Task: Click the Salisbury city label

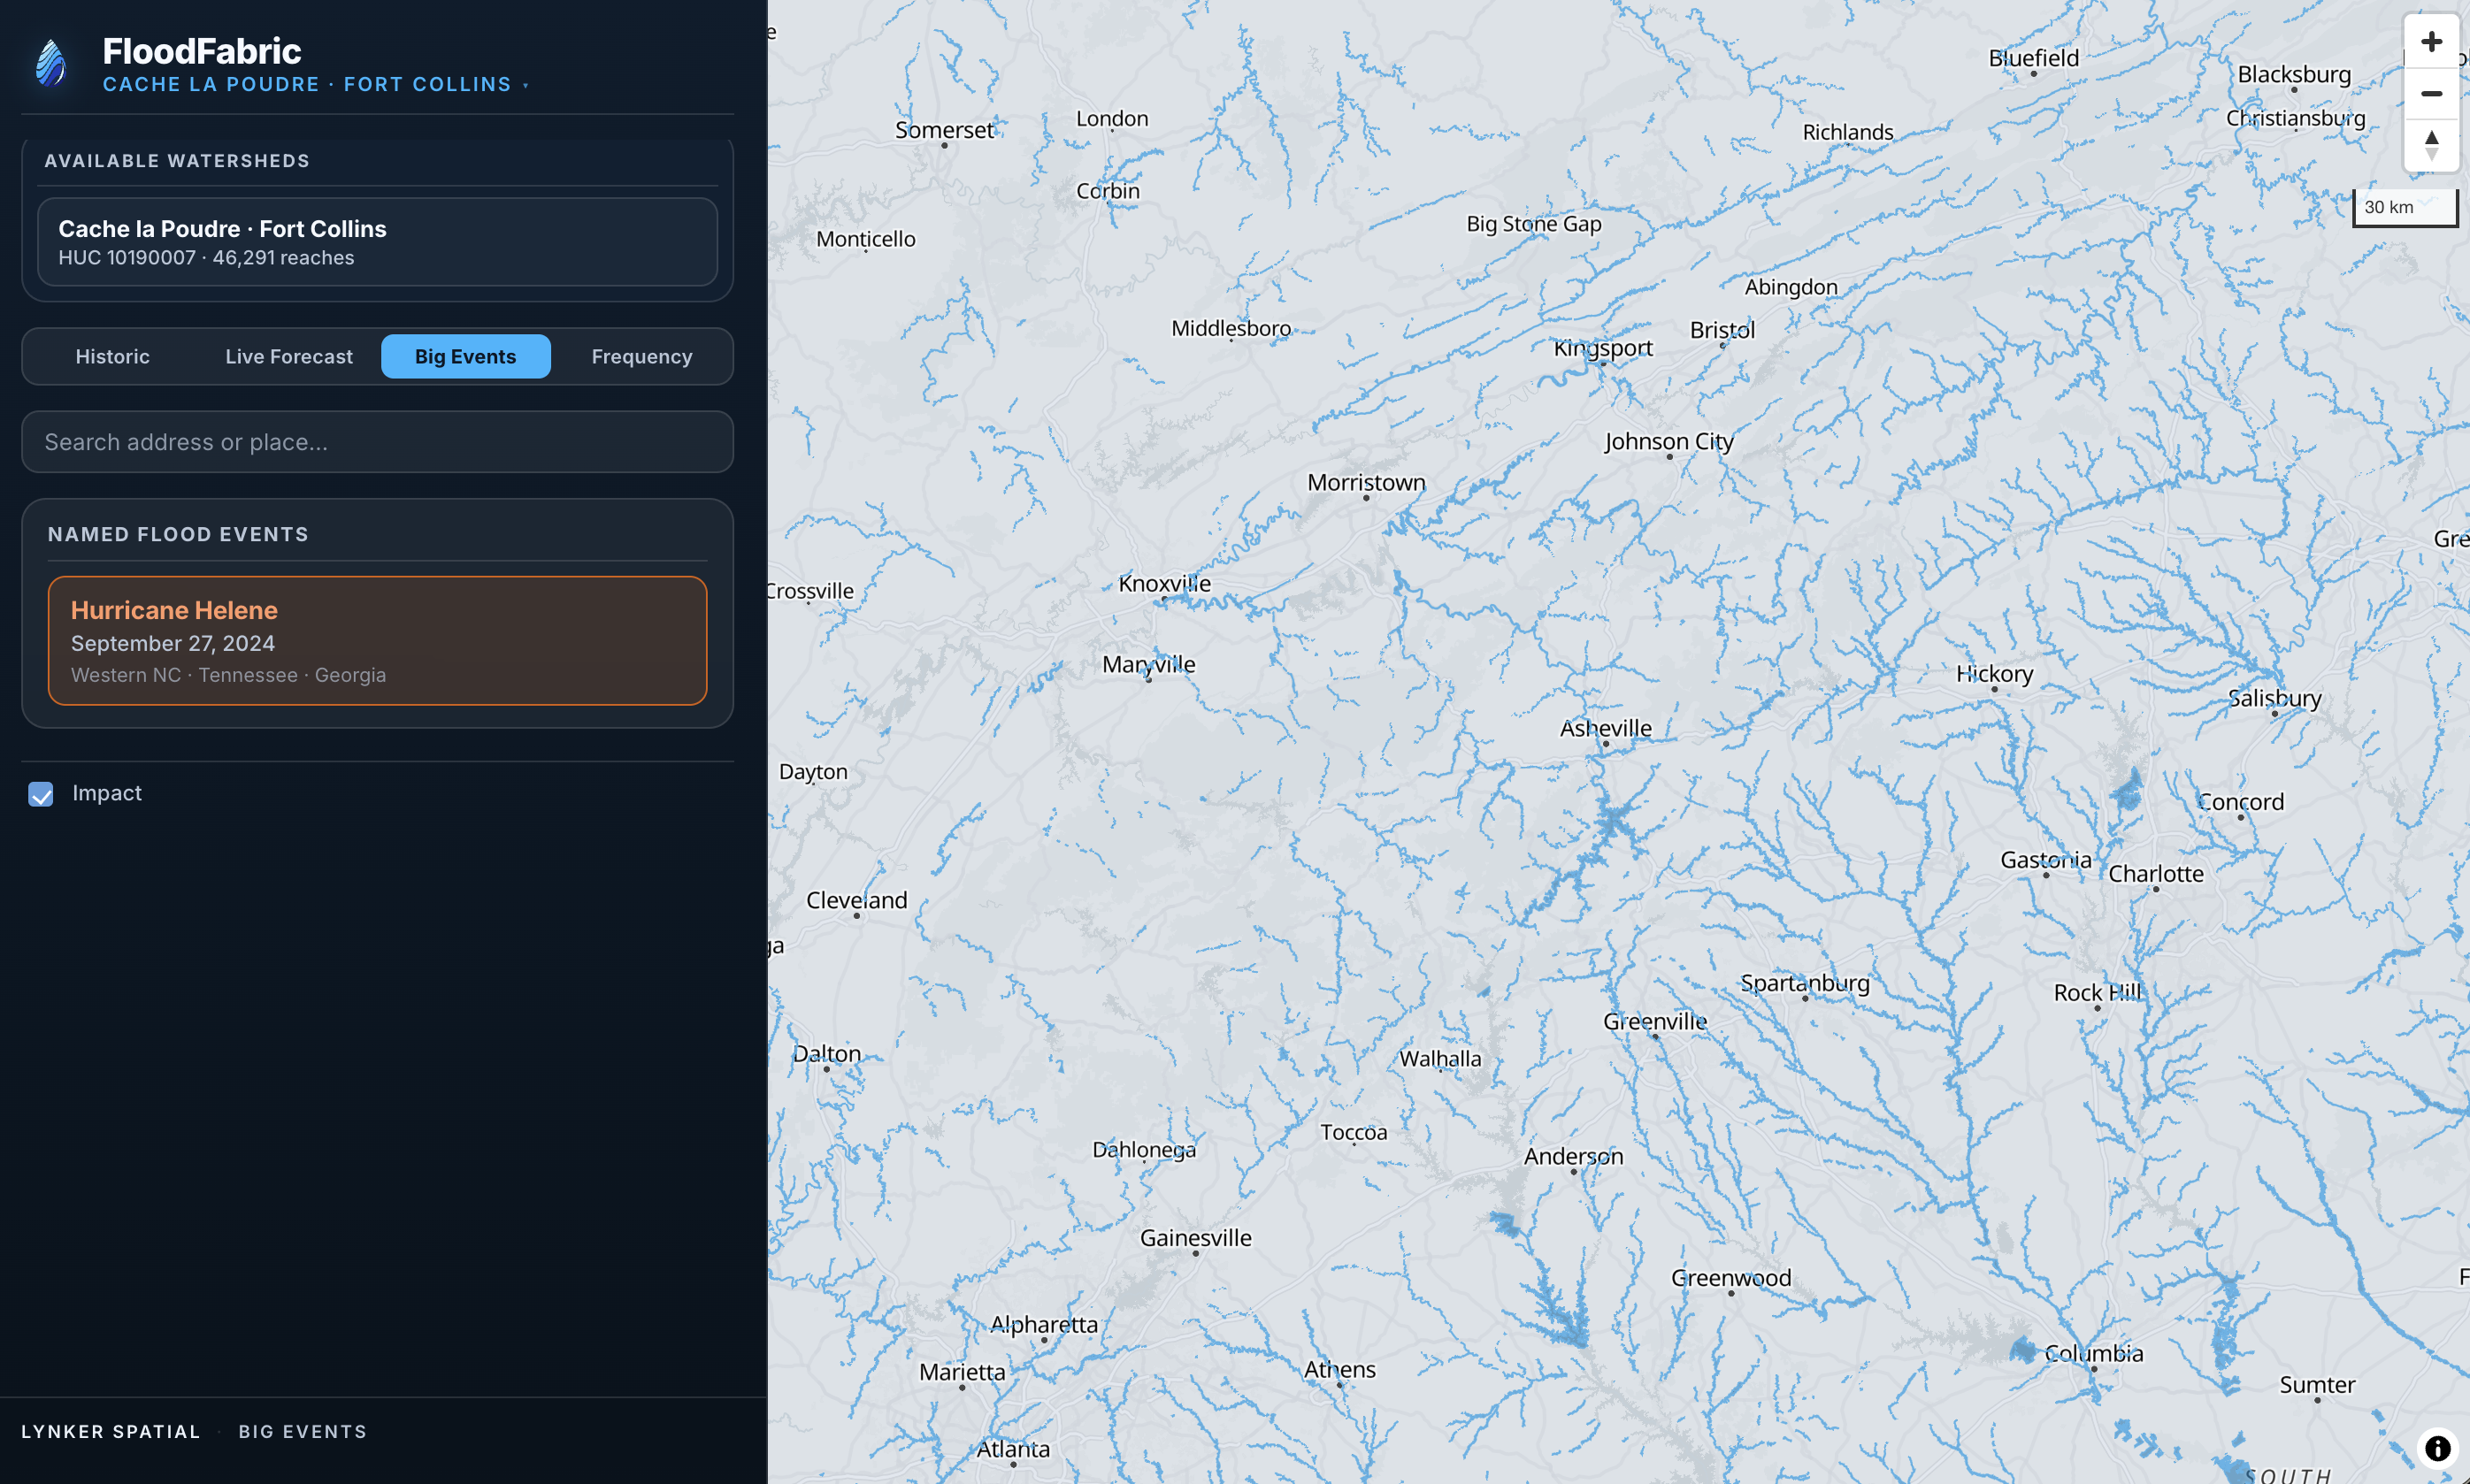Action: click(2274, 698)
